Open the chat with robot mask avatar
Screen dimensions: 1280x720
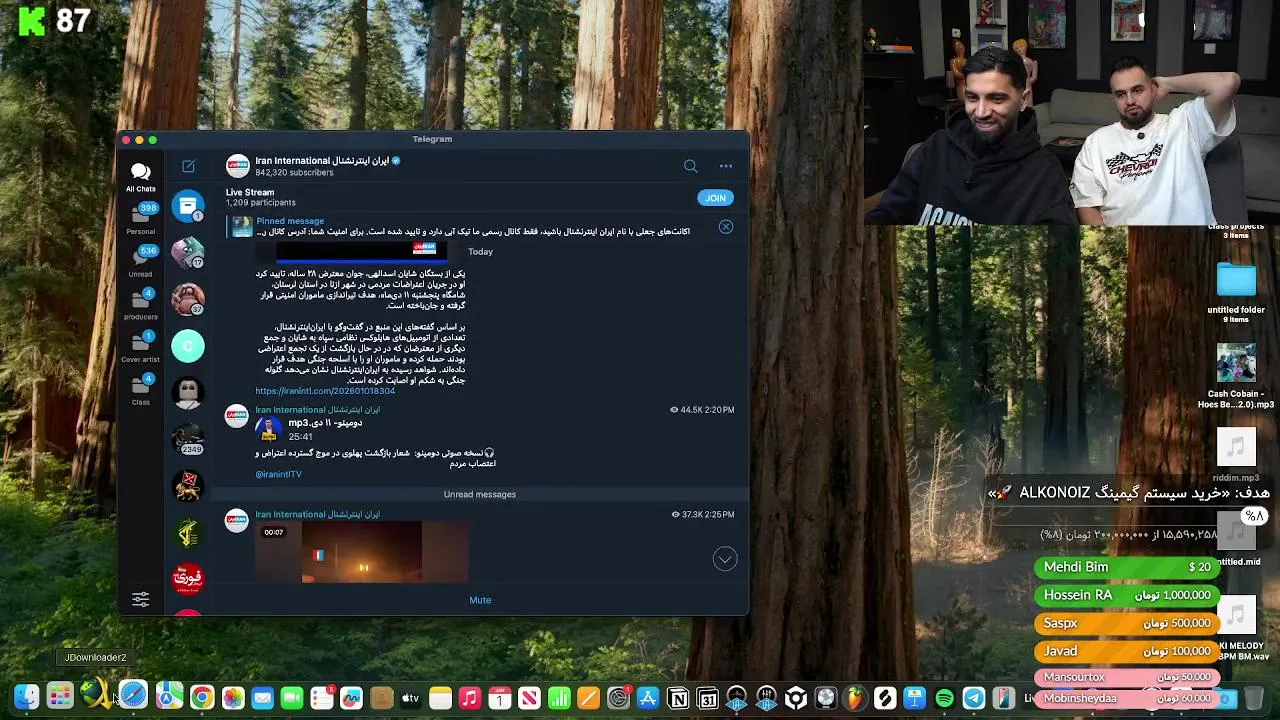point(188,392)
